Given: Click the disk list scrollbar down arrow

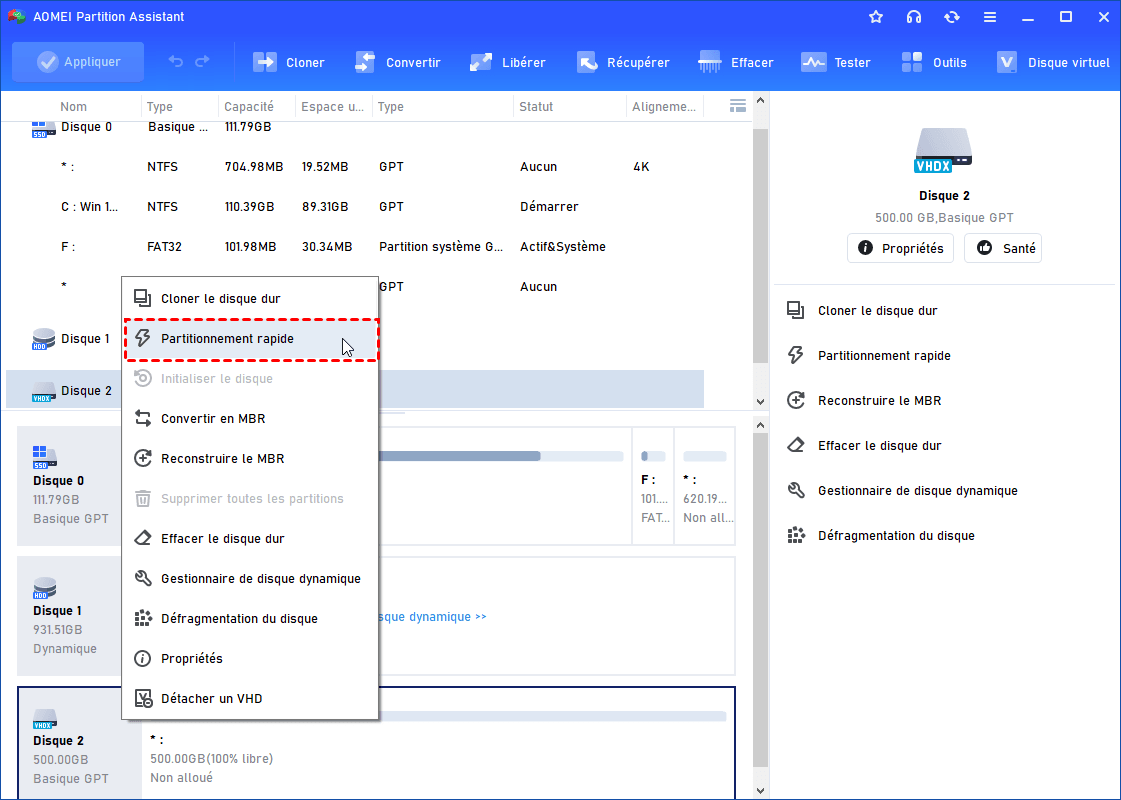Looking at the screenshot, I should coord(759,401).
